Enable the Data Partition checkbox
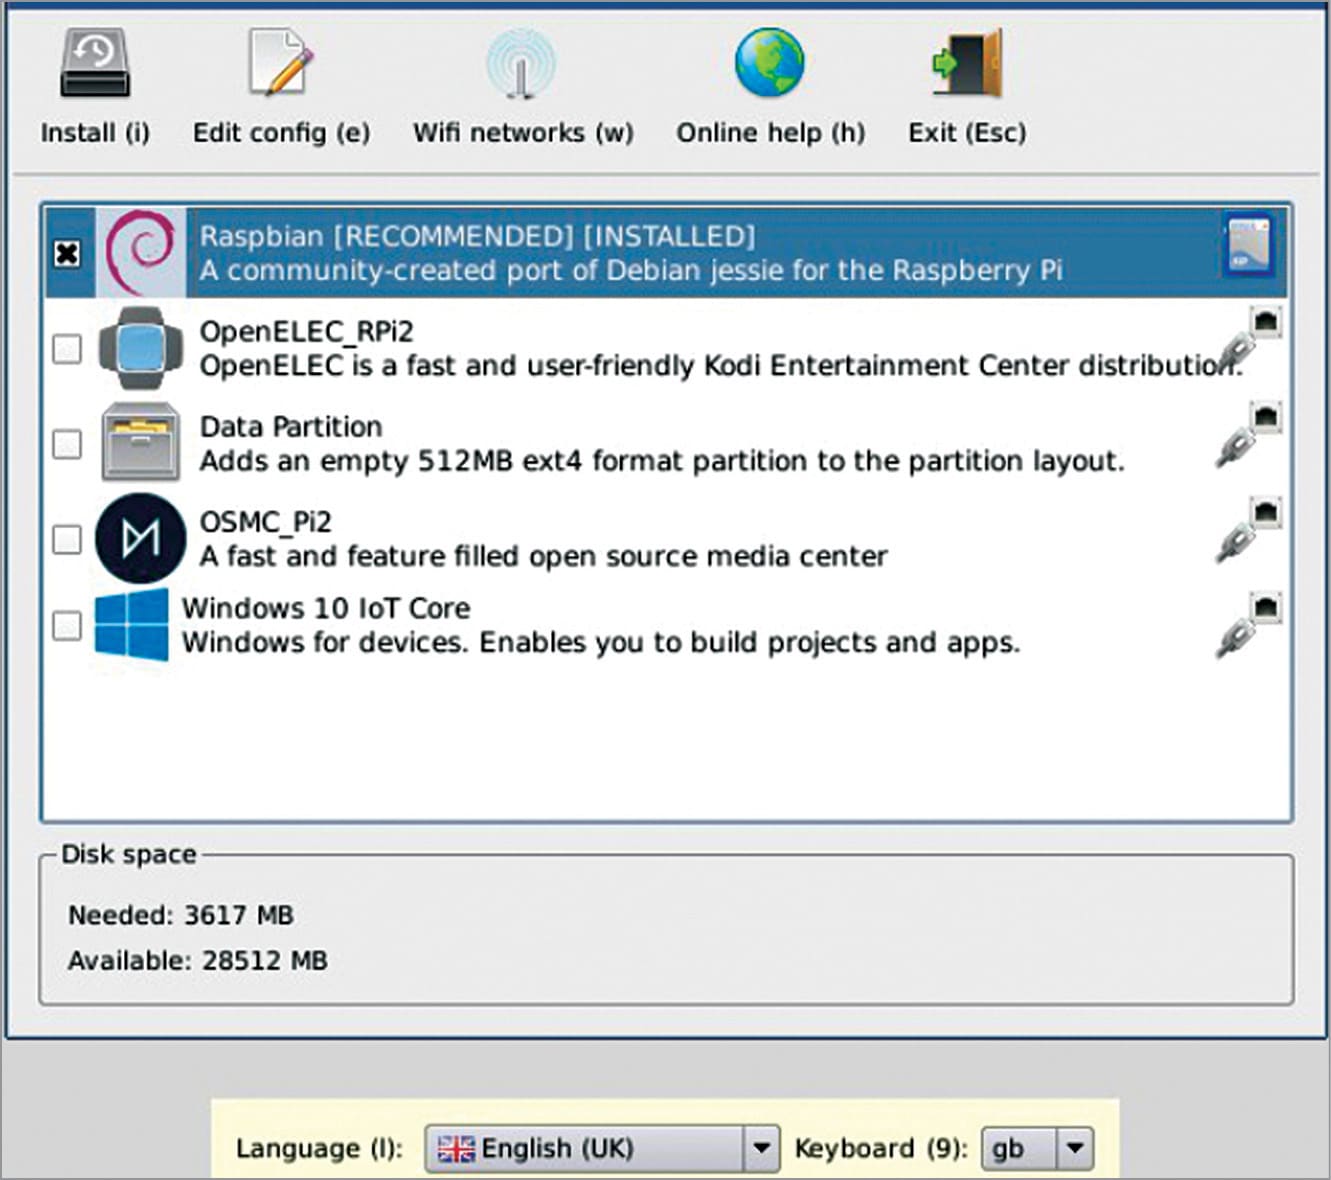 click(67, 444)
